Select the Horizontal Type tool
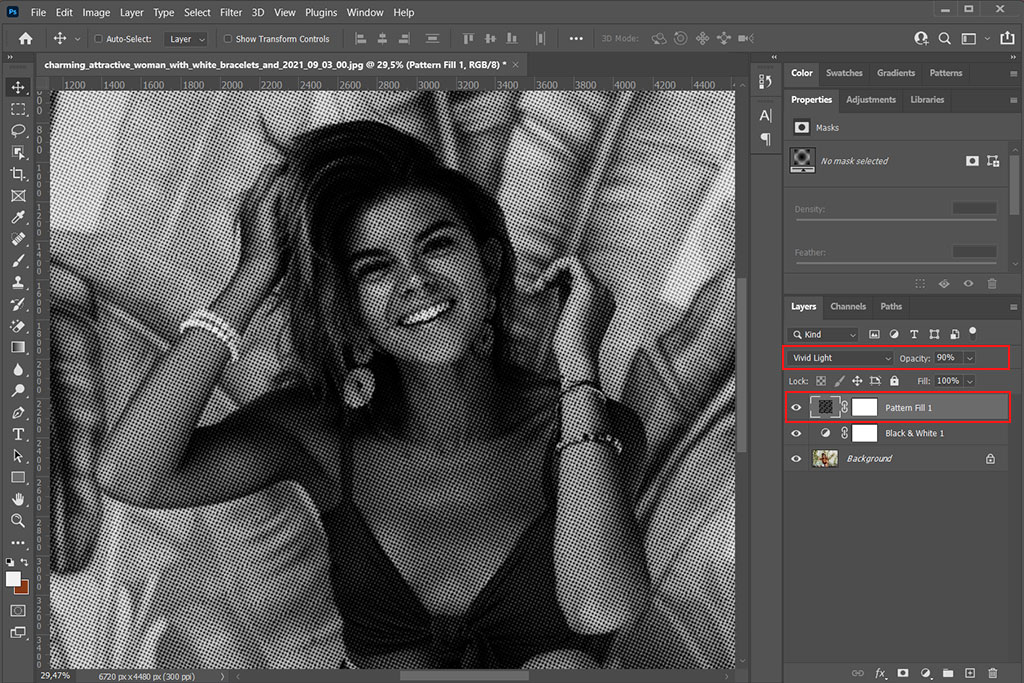This screenshot has width=1024, height=683. (x=18, y=434)
